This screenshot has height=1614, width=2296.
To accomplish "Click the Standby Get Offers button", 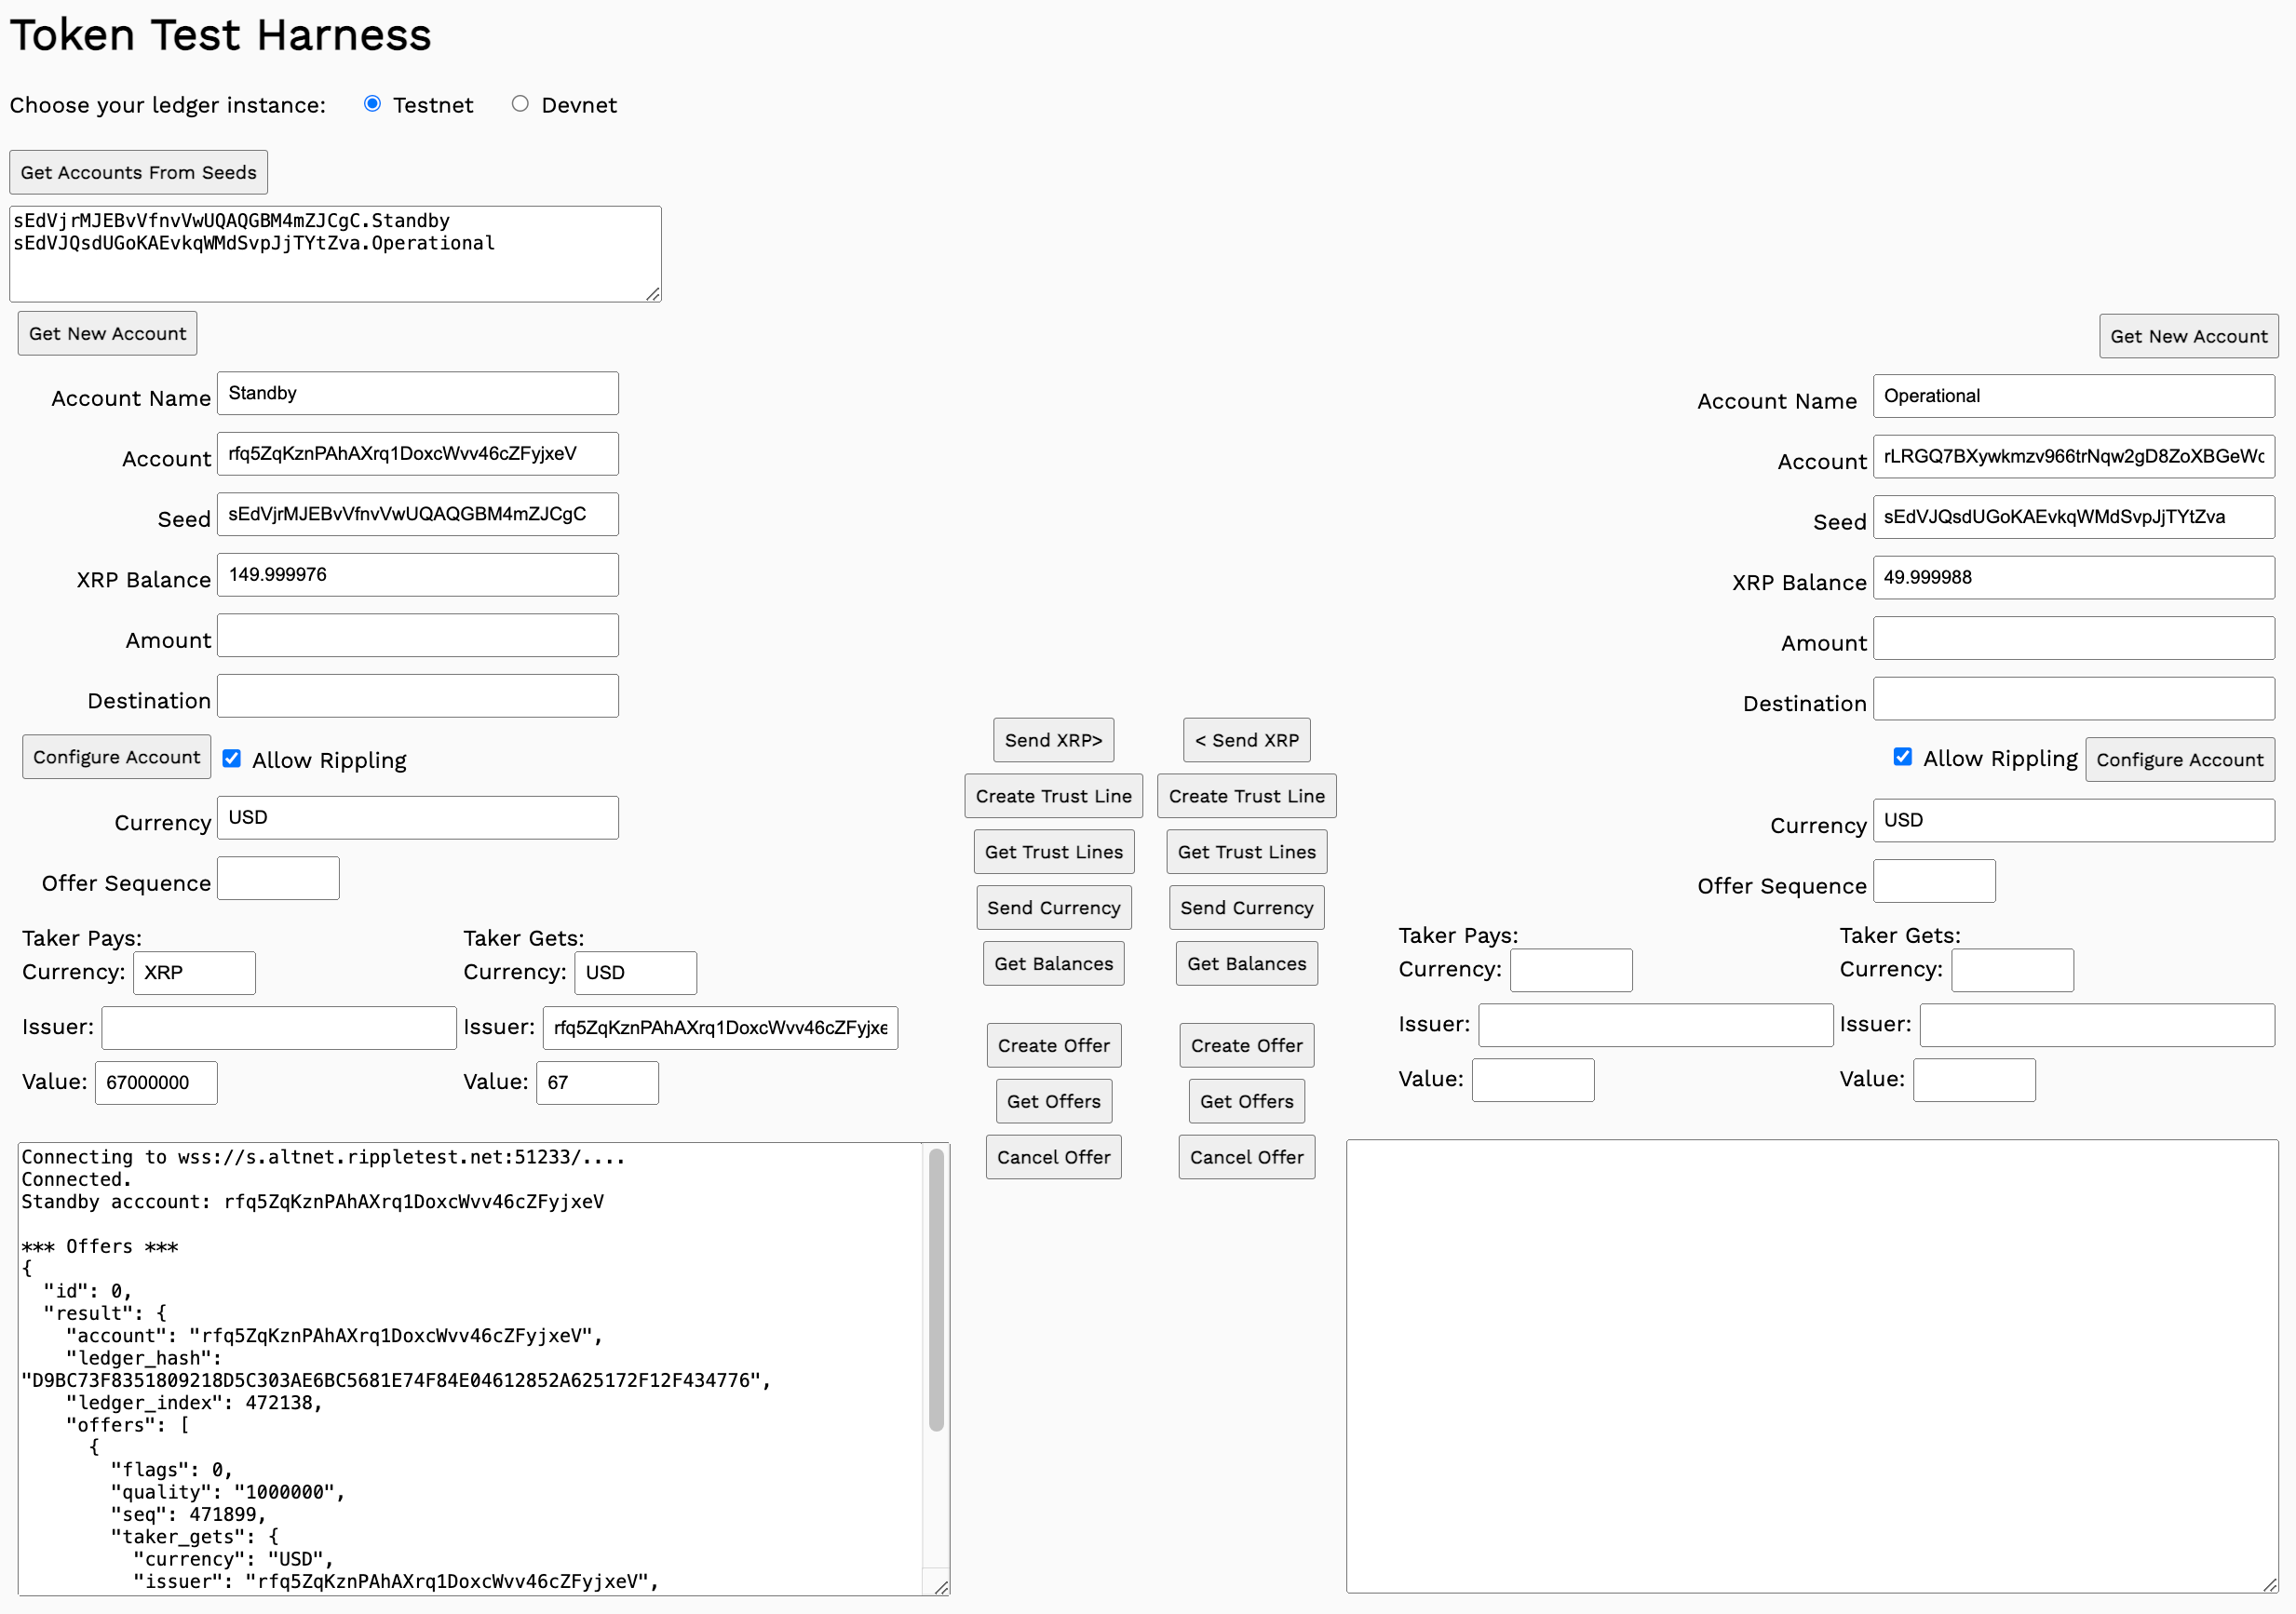I will click(1053, 1101).
